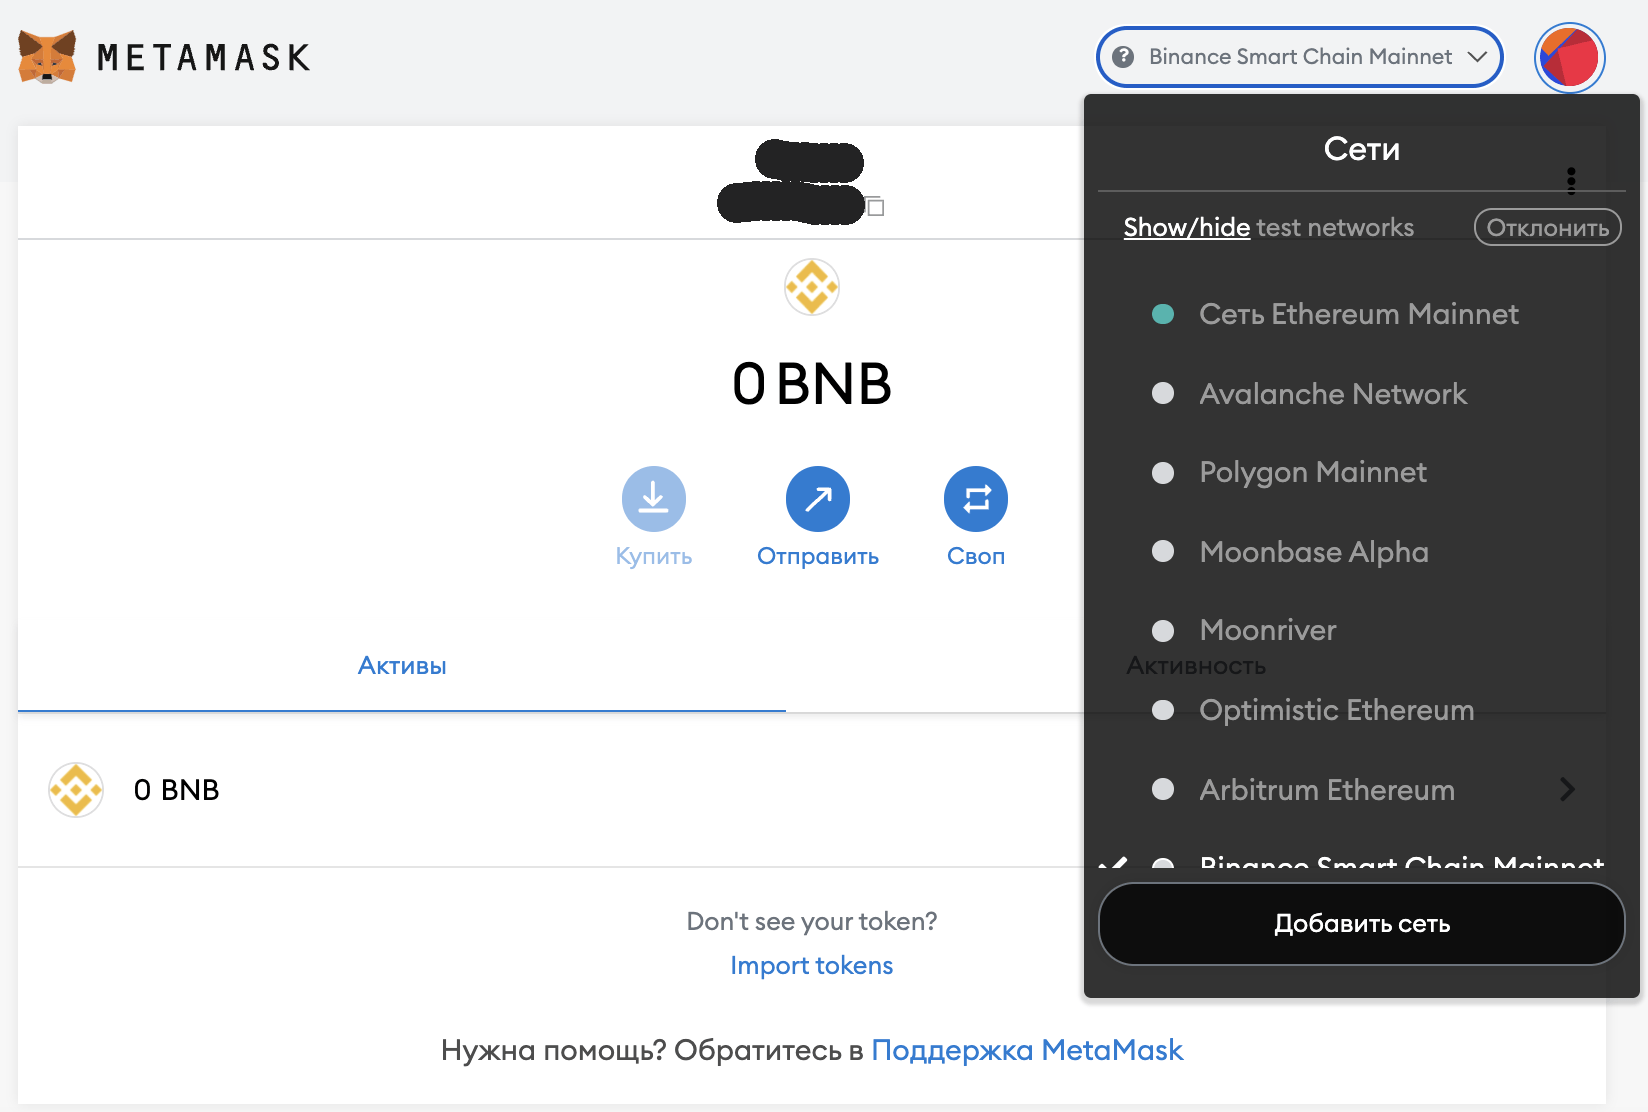Image resolution: width=1648 pixels, height=1112 pixels.
Task: Select the Arbitrum Ethereum dot
Action: [1163, 789]
